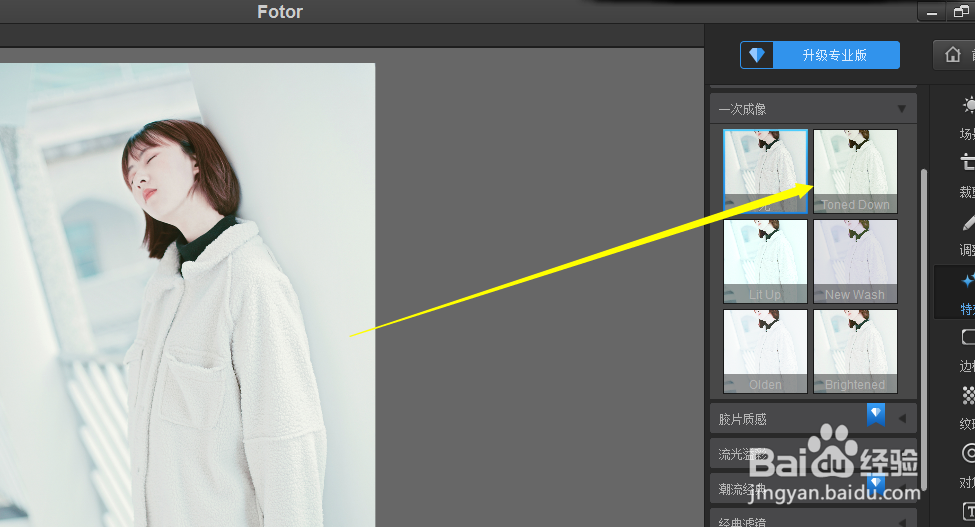This screenshot has height=527, width=975.
Task: Select the Text T icon in sidebar
Action: 969,511
